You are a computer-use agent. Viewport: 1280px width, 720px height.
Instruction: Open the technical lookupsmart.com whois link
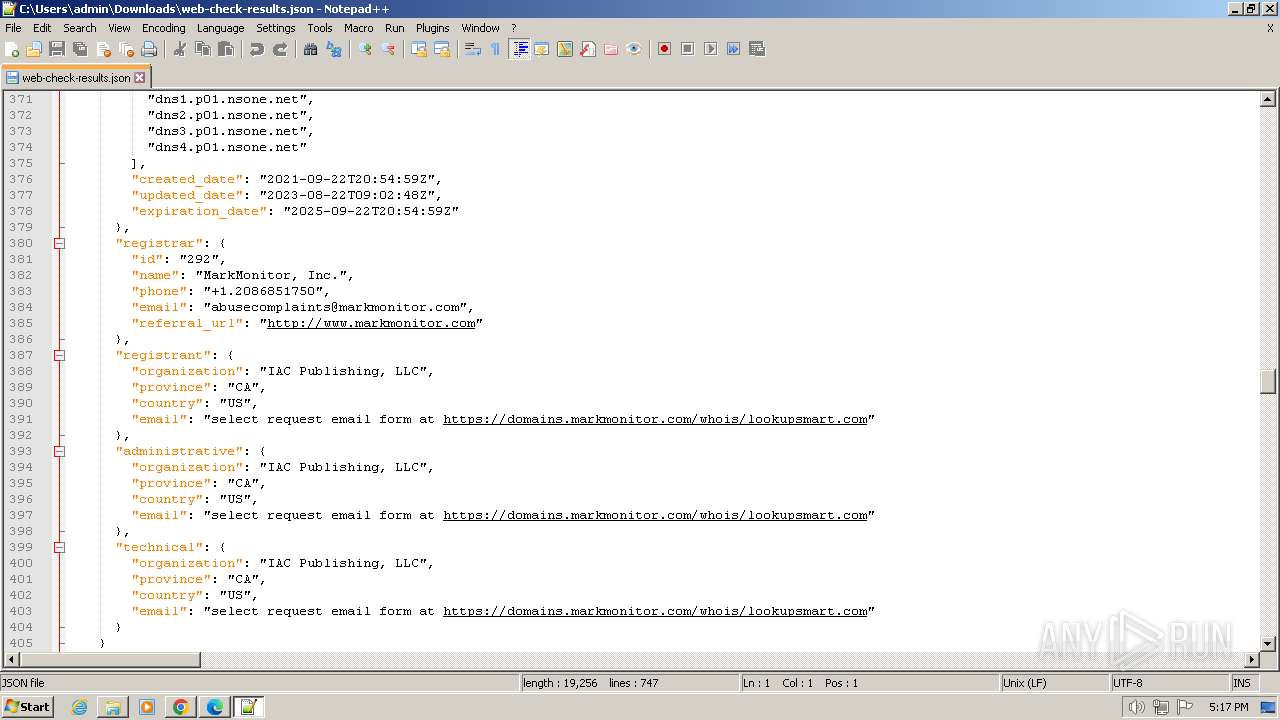click(x=655, y=611)
